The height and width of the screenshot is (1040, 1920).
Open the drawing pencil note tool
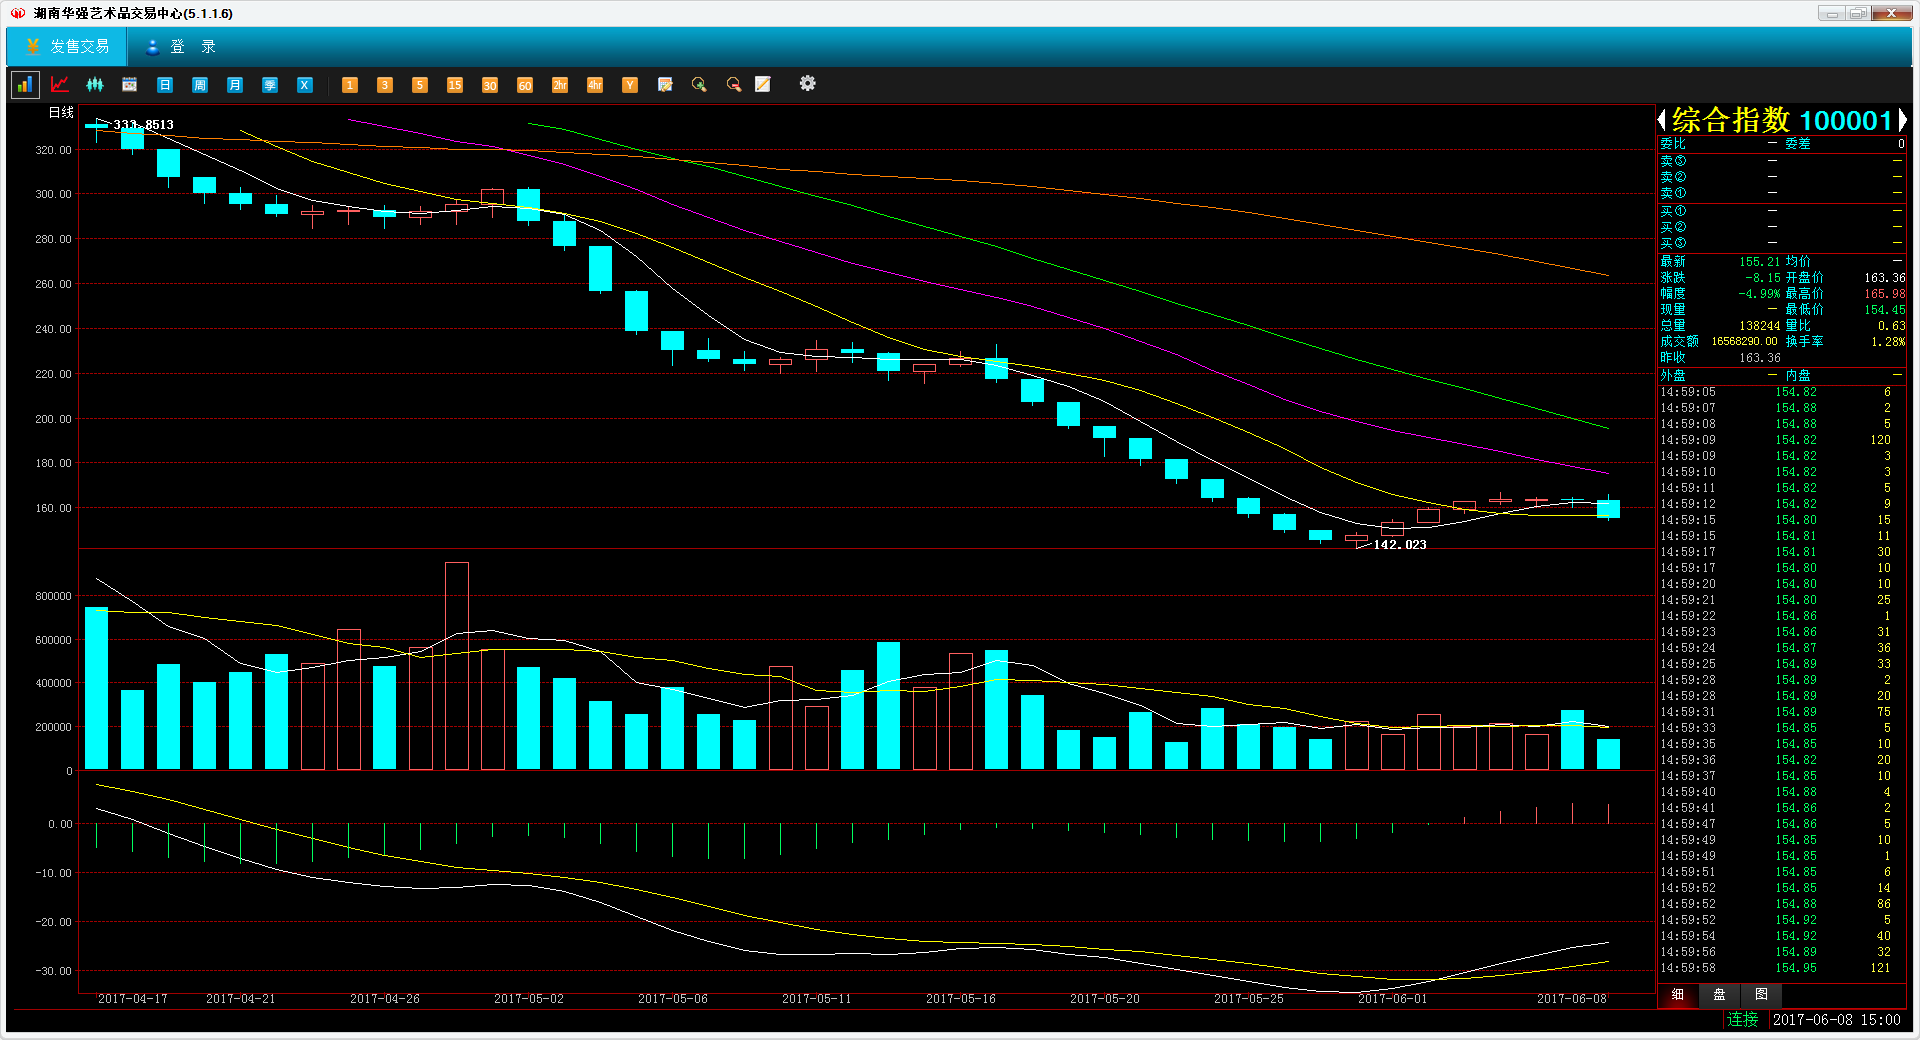[x=763, y=85]
